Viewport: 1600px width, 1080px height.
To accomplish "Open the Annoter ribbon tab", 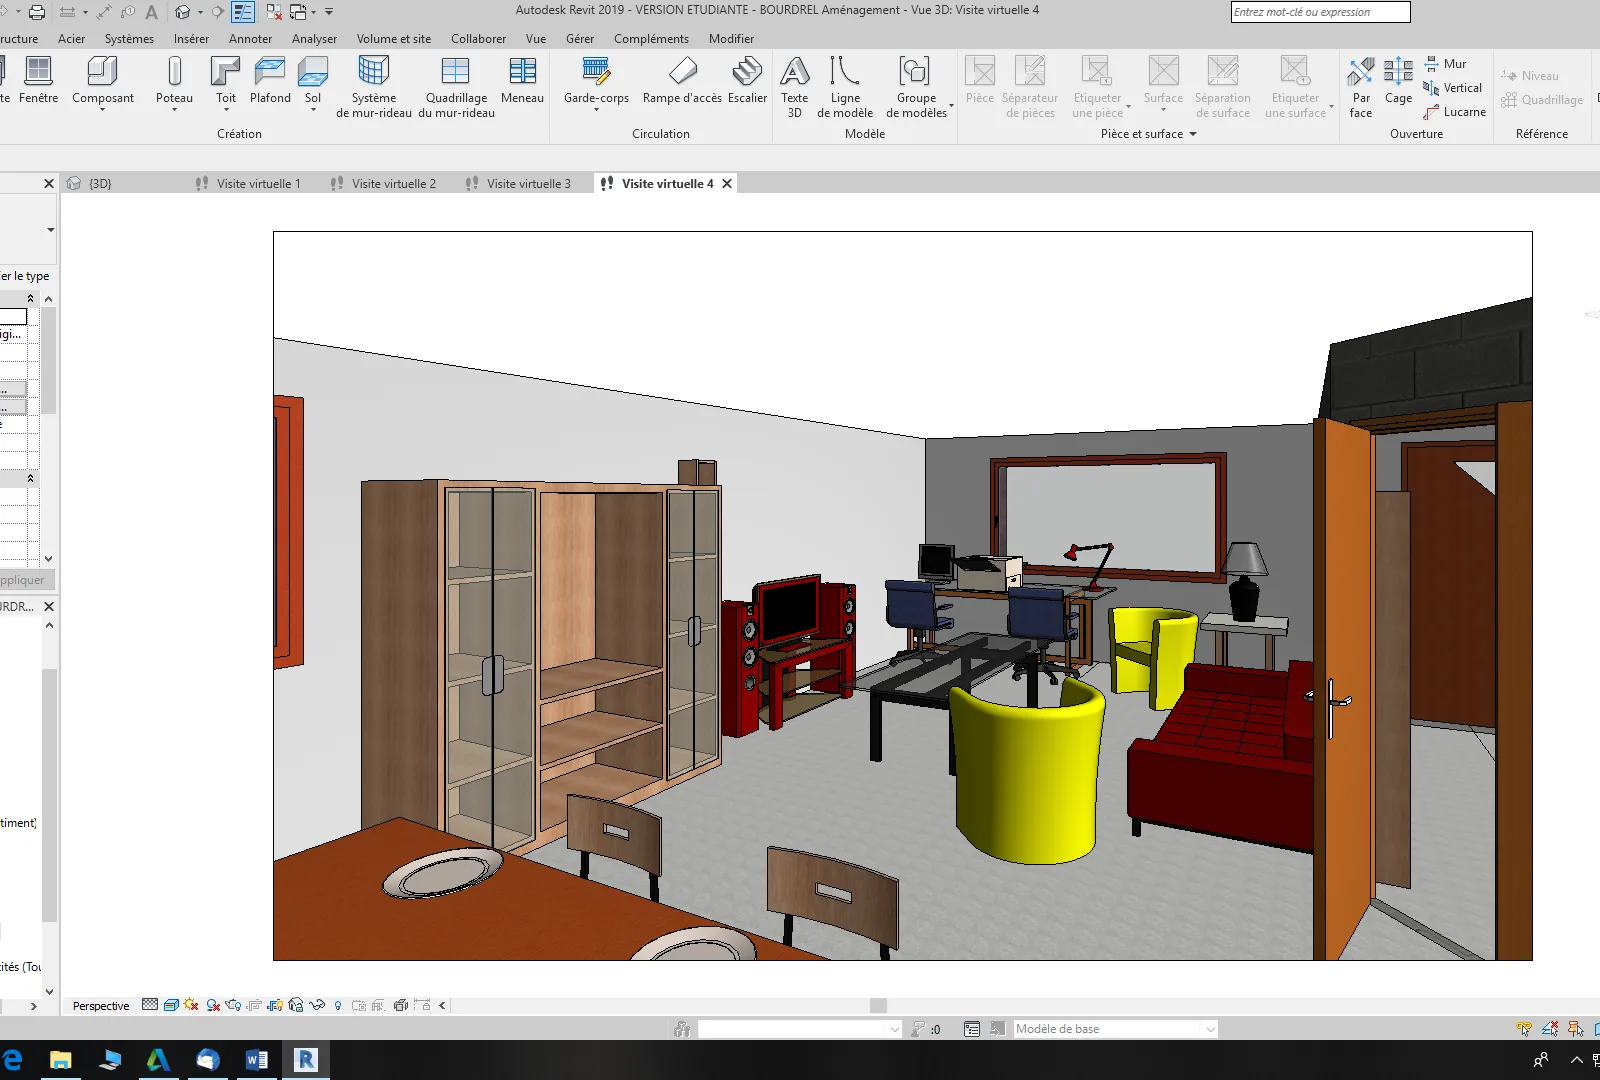I will pyautogui.click(x=250, y=39).
